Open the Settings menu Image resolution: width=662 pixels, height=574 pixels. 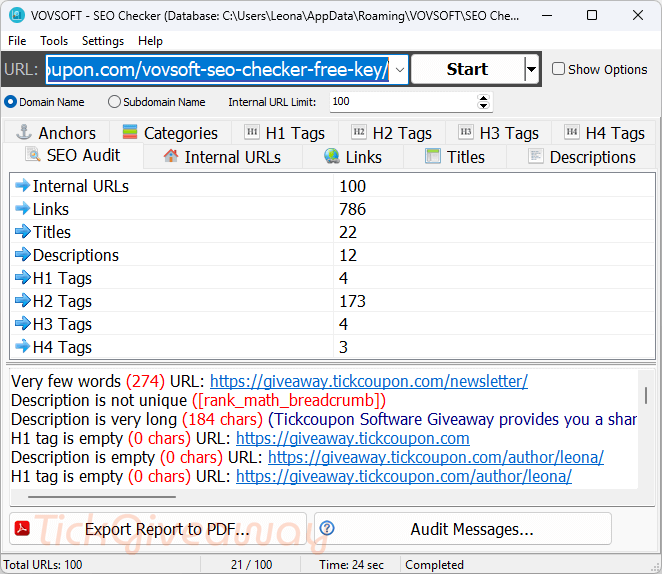point(103,41)
